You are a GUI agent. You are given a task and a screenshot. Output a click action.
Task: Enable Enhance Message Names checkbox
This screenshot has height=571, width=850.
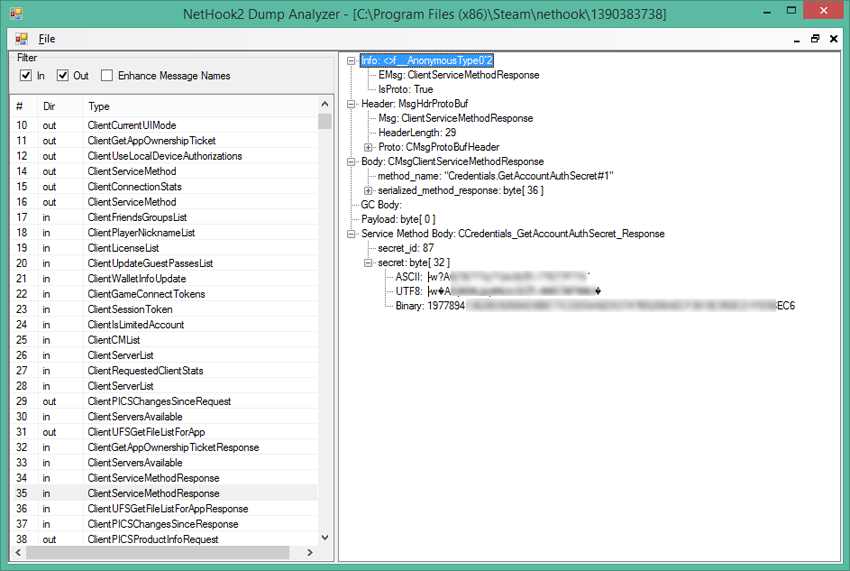107,75
